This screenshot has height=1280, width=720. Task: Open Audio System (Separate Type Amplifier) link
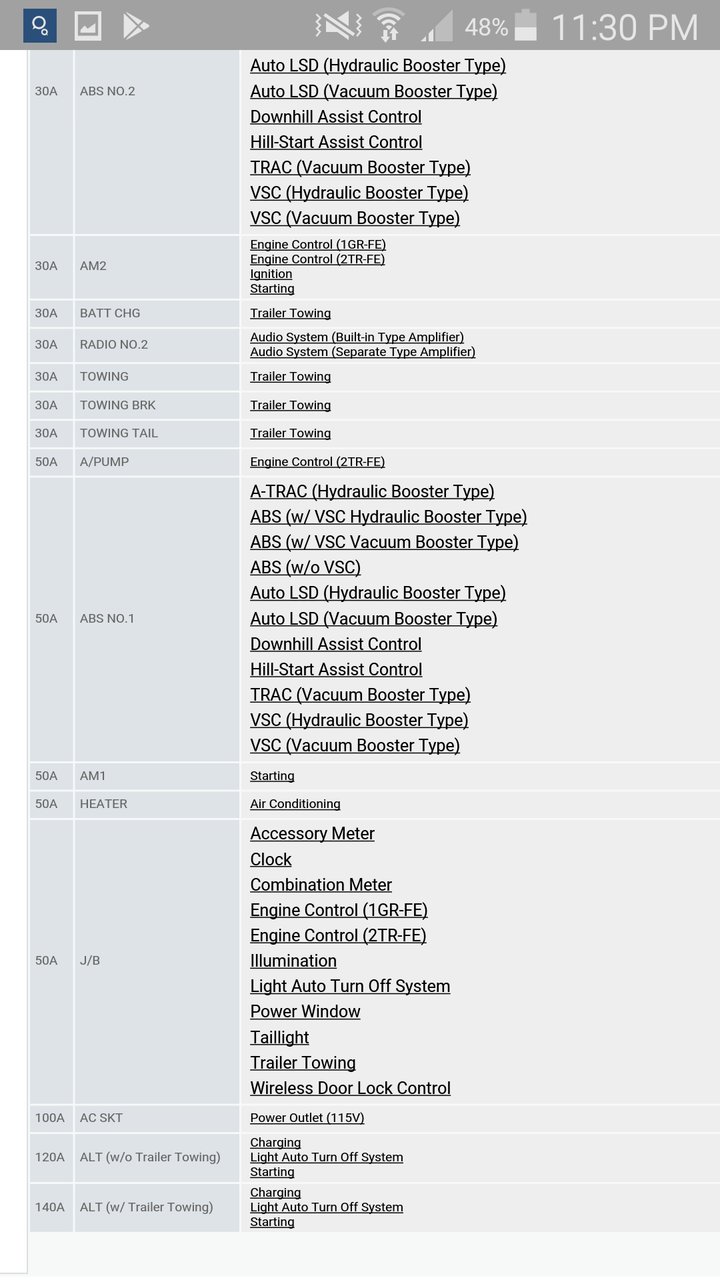click(x=363, y=352)
